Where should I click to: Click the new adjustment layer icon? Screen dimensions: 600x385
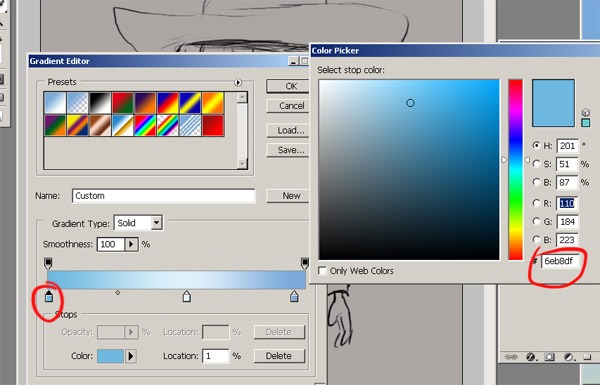[x=569, y=357]
